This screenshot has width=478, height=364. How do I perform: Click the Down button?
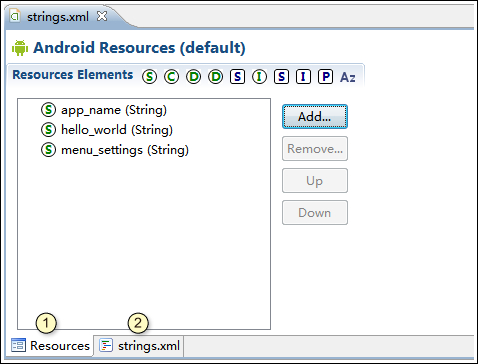click(315, 213)
